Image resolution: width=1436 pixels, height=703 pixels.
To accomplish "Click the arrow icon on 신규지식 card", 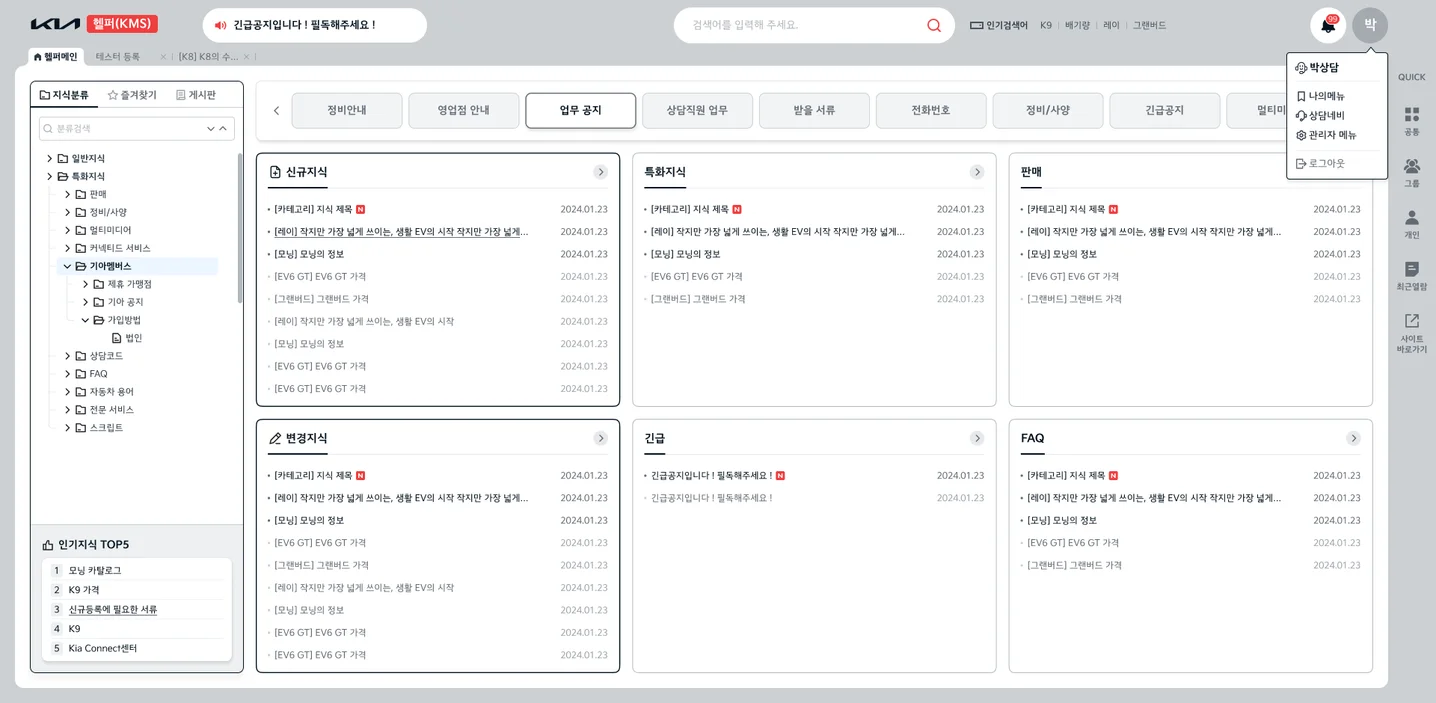I will pos(601,172).
